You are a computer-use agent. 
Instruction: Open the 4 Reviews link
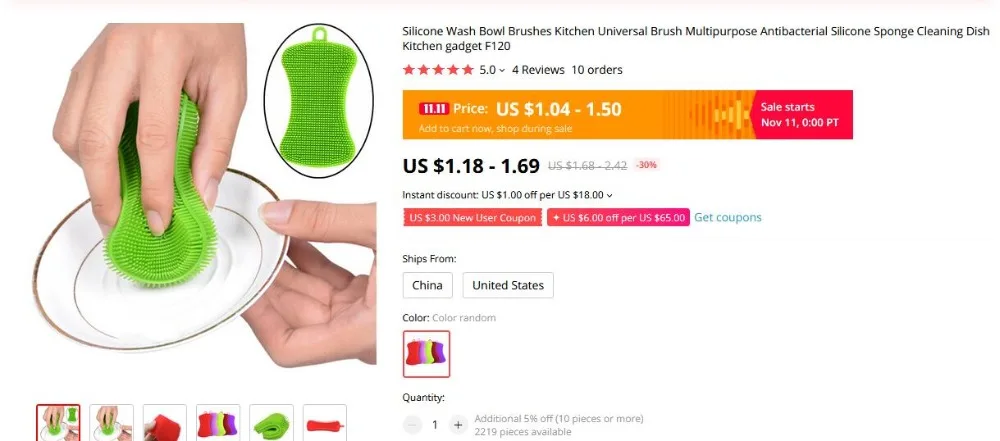(538, 70)
